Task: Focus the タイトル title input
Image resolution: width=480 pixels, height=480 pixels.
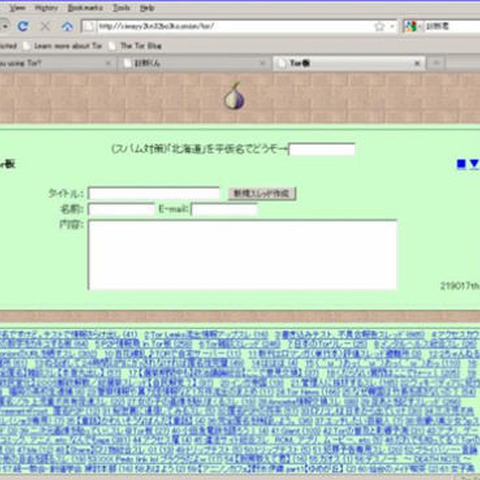Action: point(154,194)
